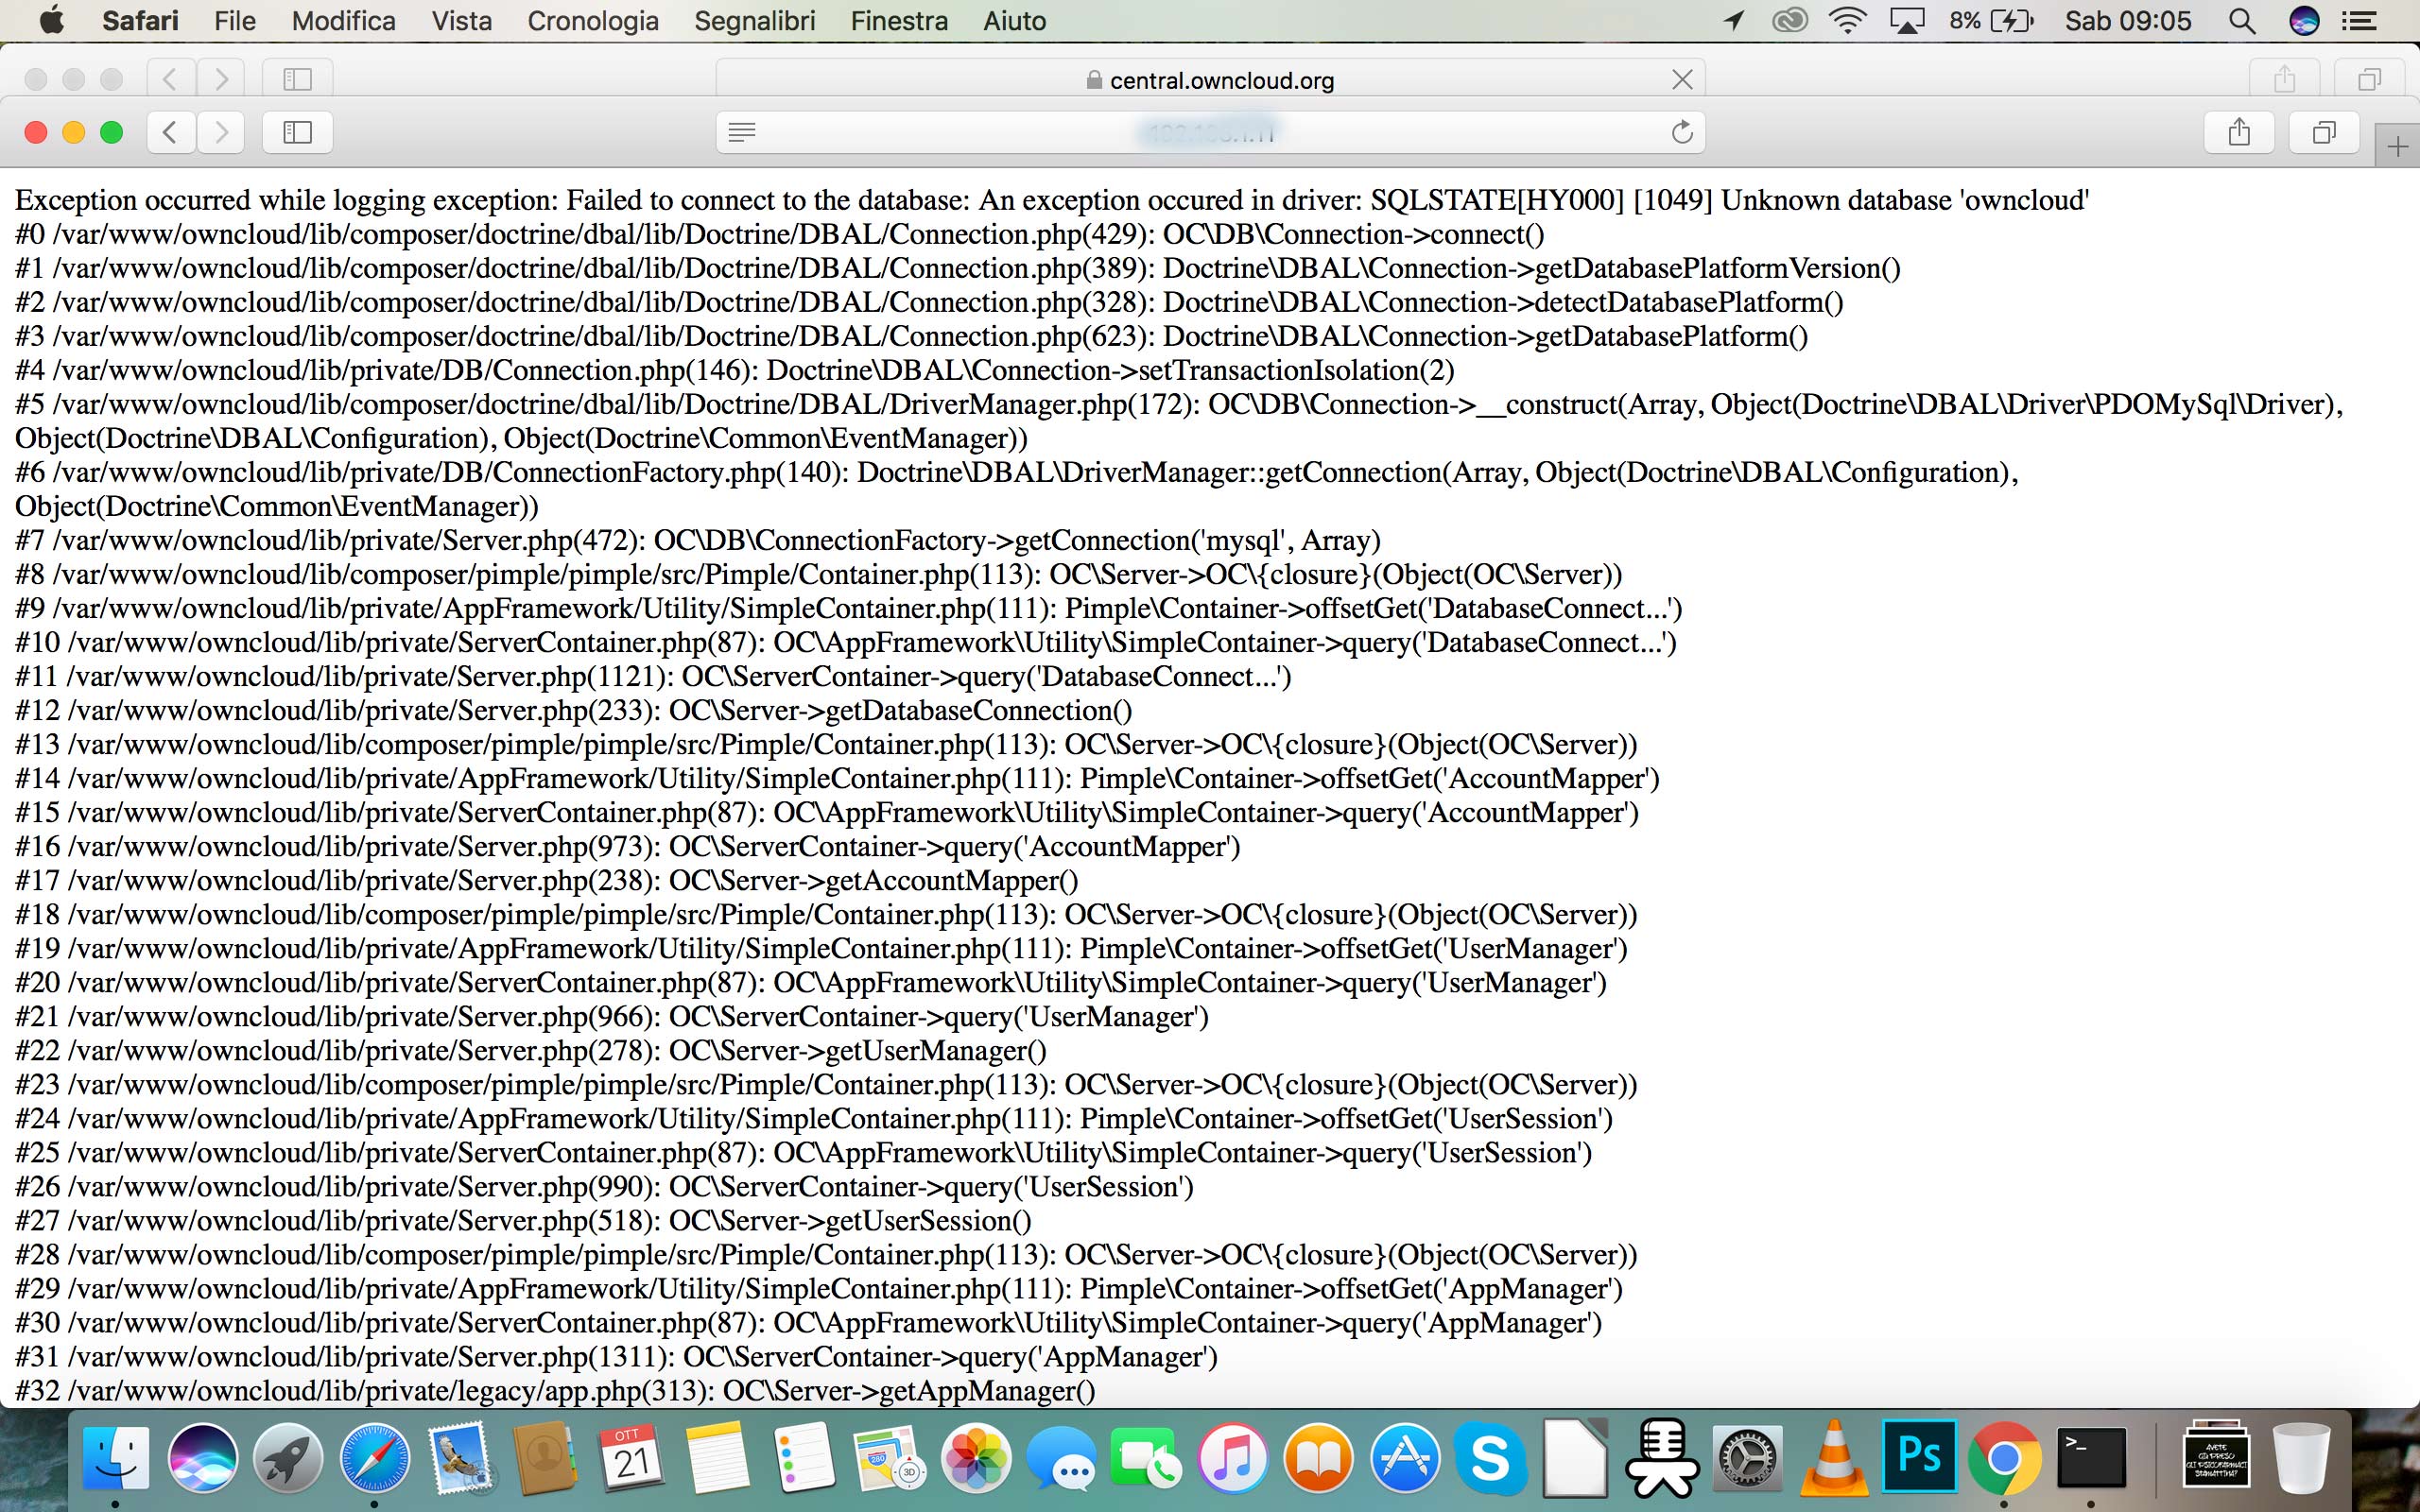Open the Mail stamp icon
Screen dimensions: 2420x1512
460,1457
